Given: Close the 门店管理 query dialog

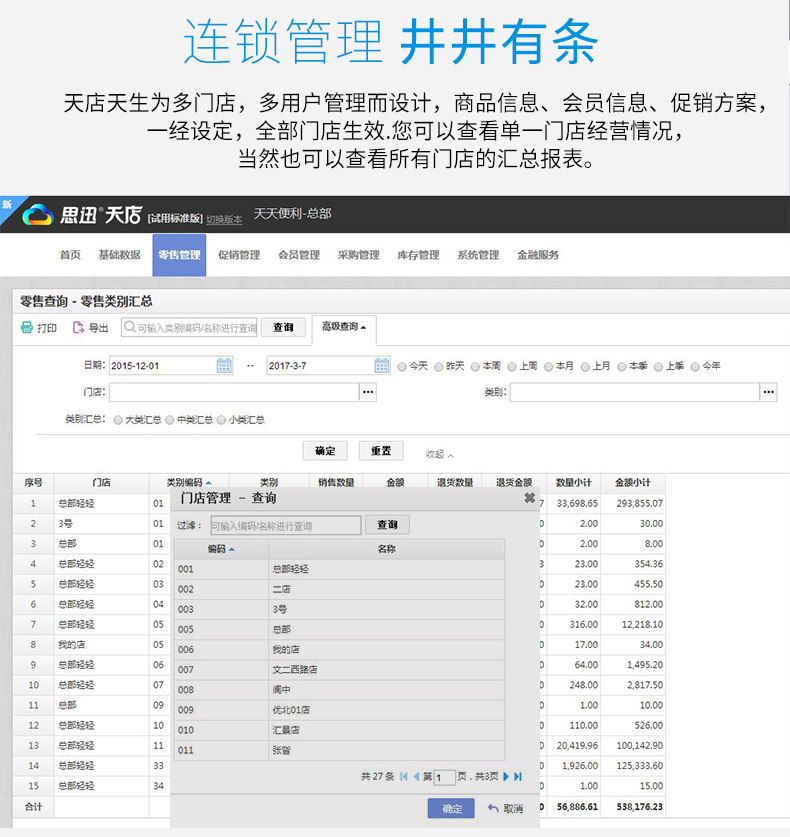Looking at the screenshot, I should 529,498.
